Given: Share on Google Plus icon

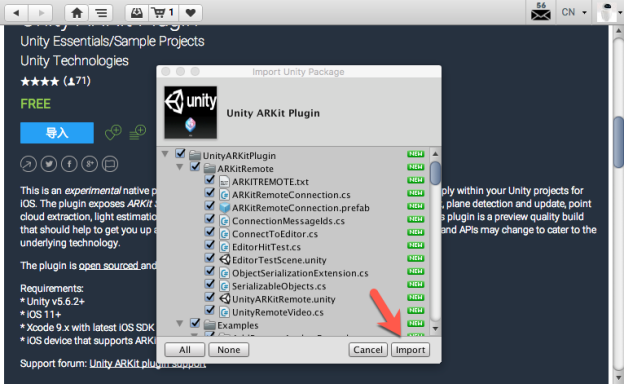Looking at the screenshot, I should click(90, 164).
